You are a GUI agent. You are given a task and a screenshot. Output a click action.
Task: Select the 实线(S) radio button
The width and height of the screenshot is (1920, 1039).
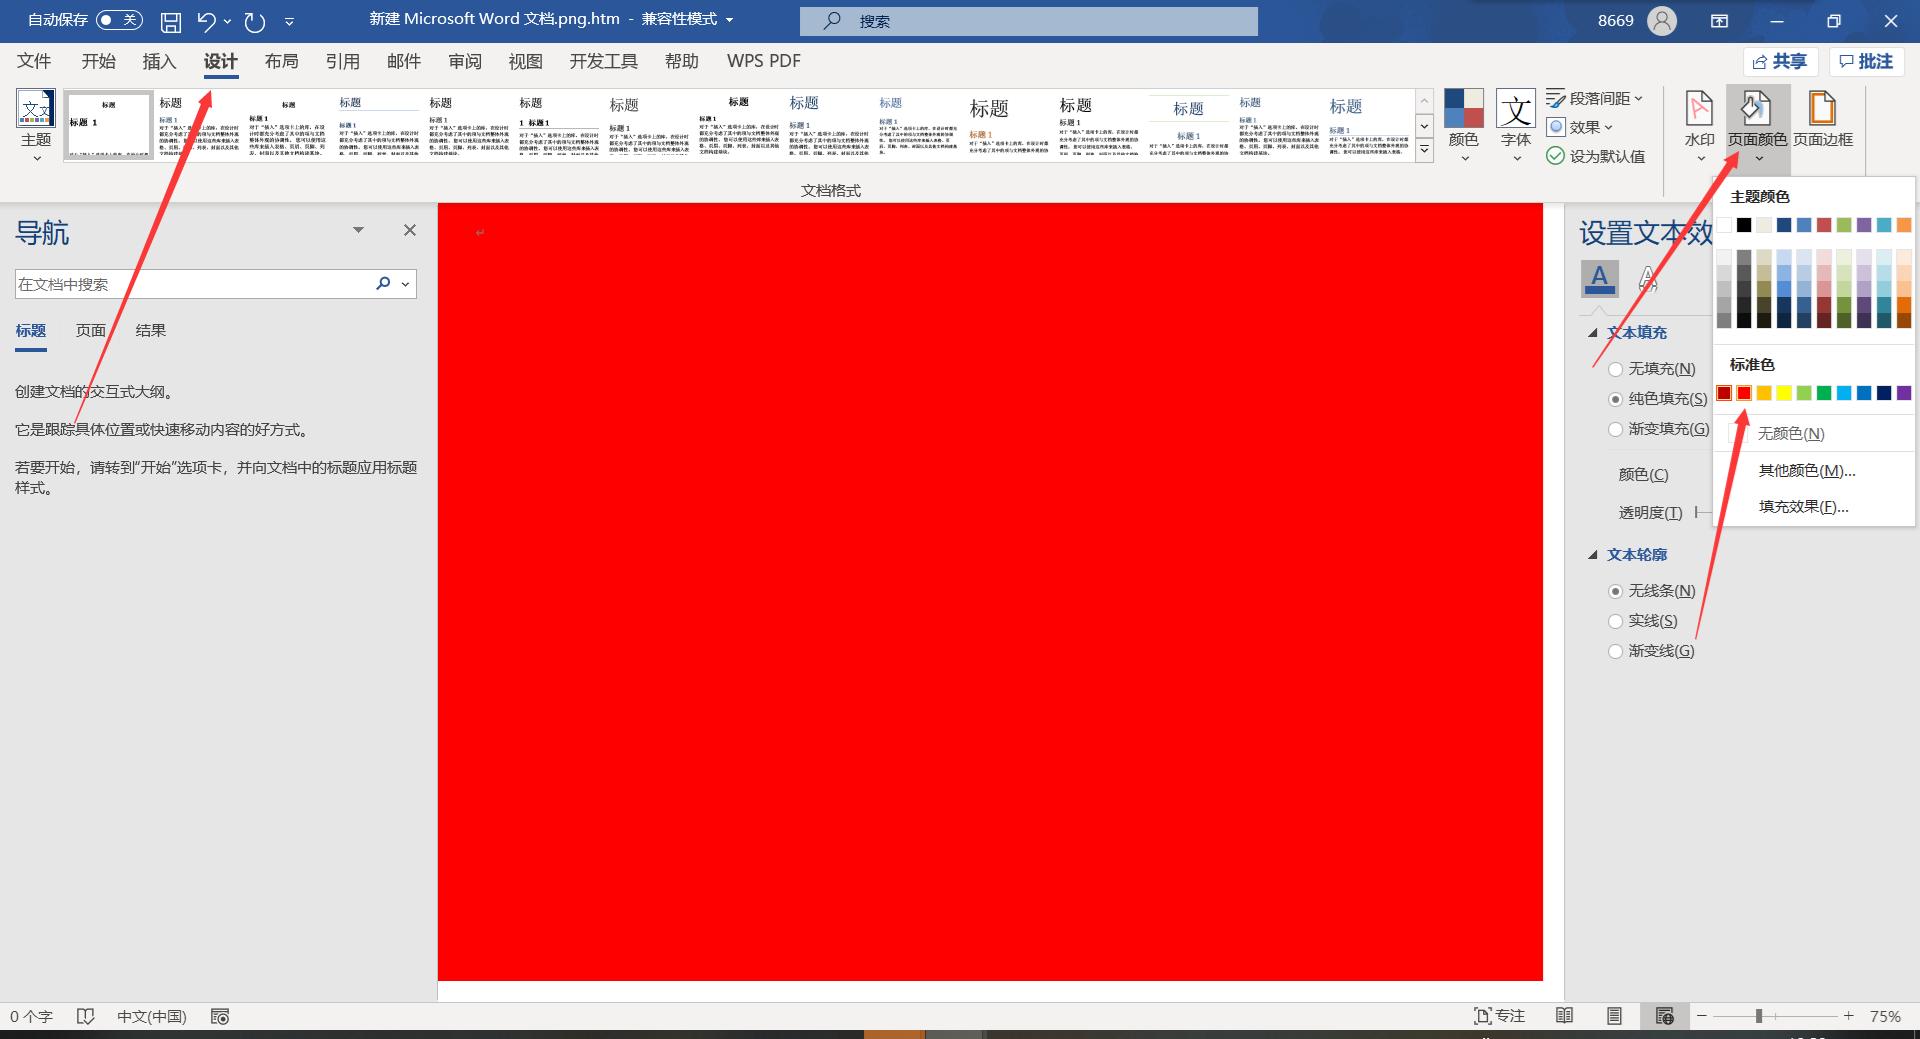1615,621
